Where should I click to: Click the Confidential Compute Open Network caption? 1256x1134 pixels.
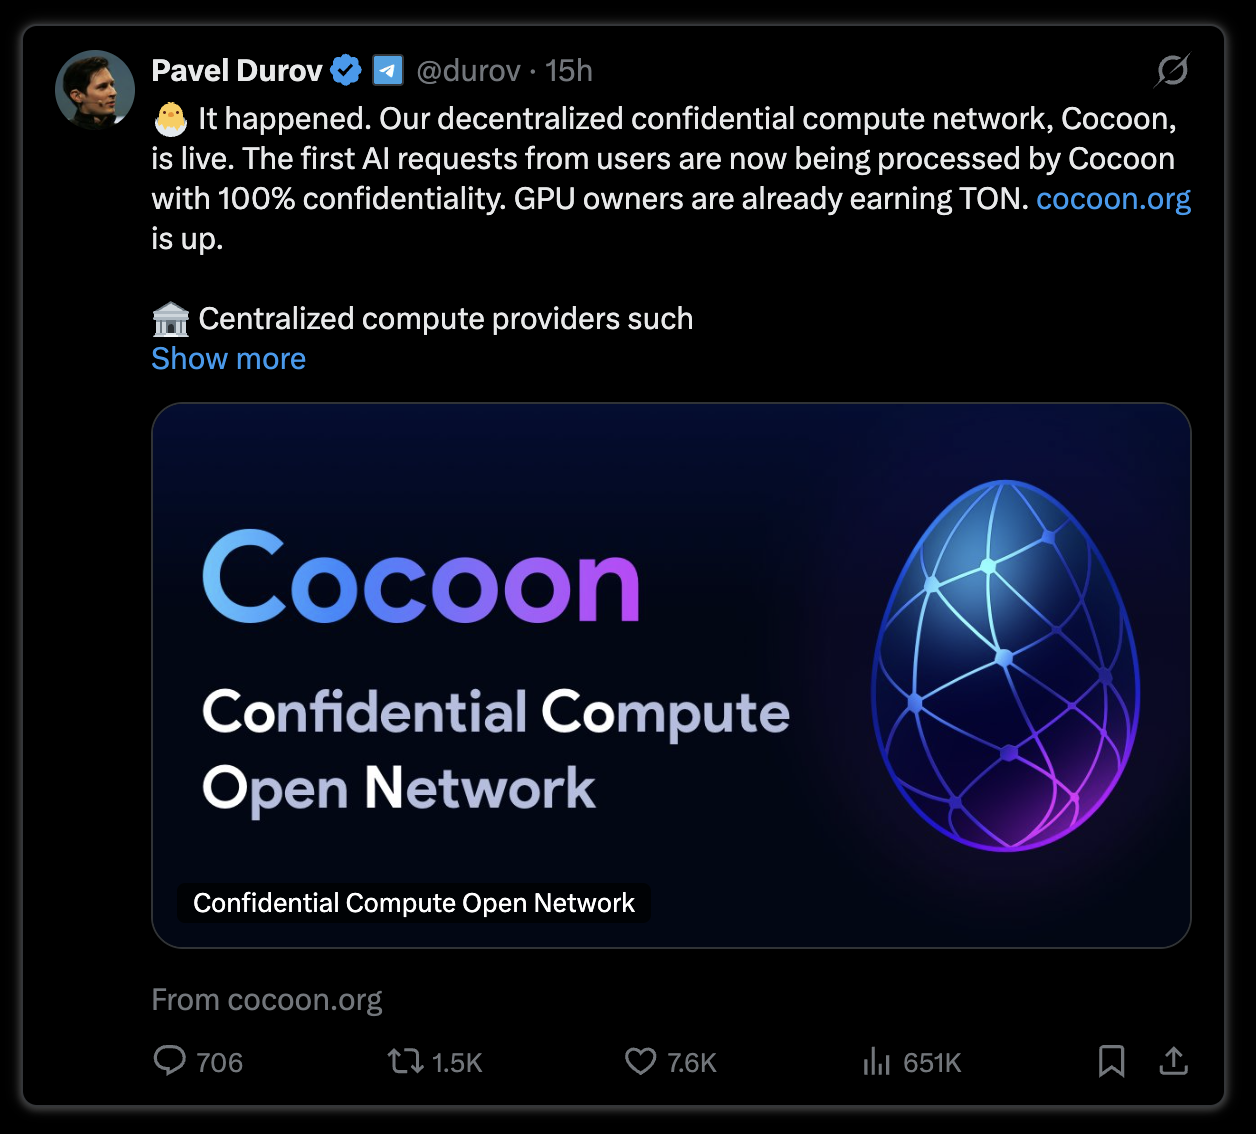point(414,903)
